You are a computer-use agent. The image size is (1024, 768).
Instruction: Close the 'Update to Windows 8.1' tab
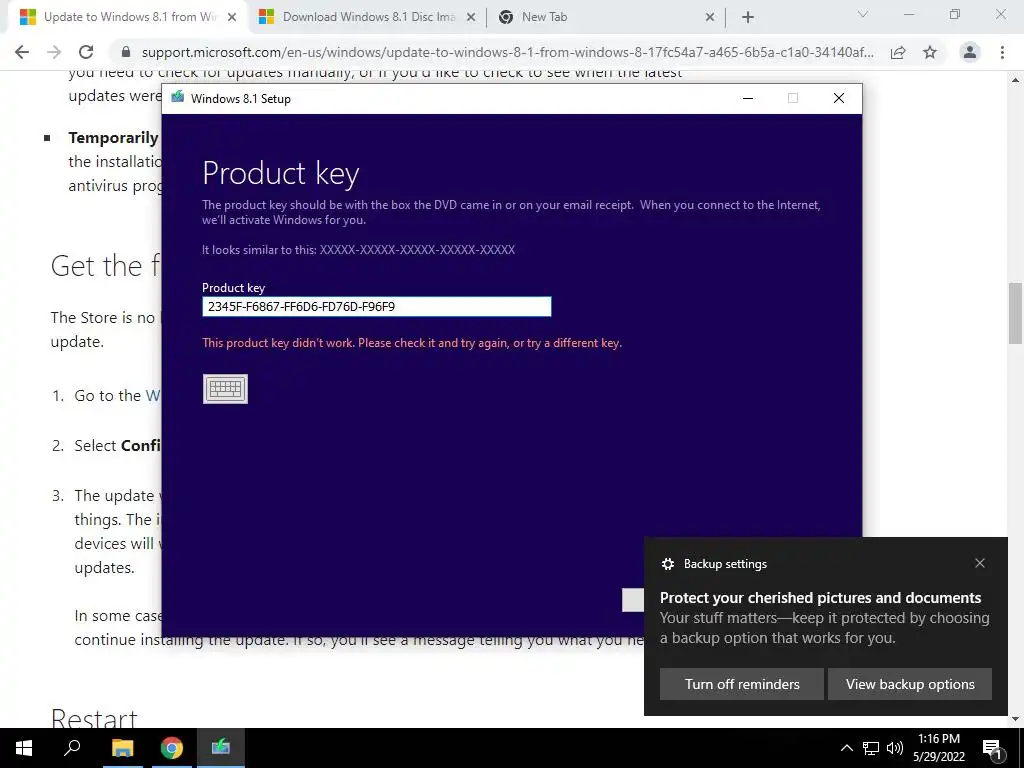232,18
